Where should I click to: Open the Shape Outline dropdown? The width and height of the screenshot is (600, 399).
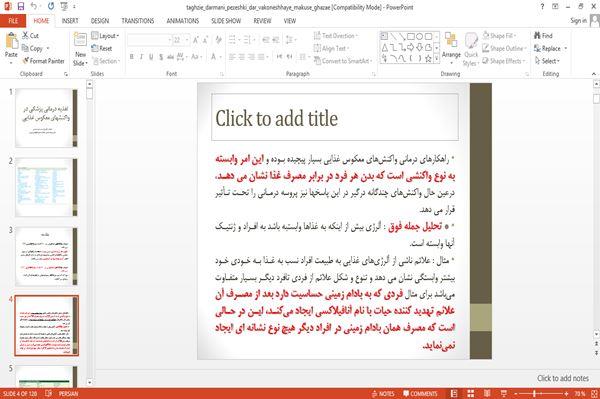(504, 48)
